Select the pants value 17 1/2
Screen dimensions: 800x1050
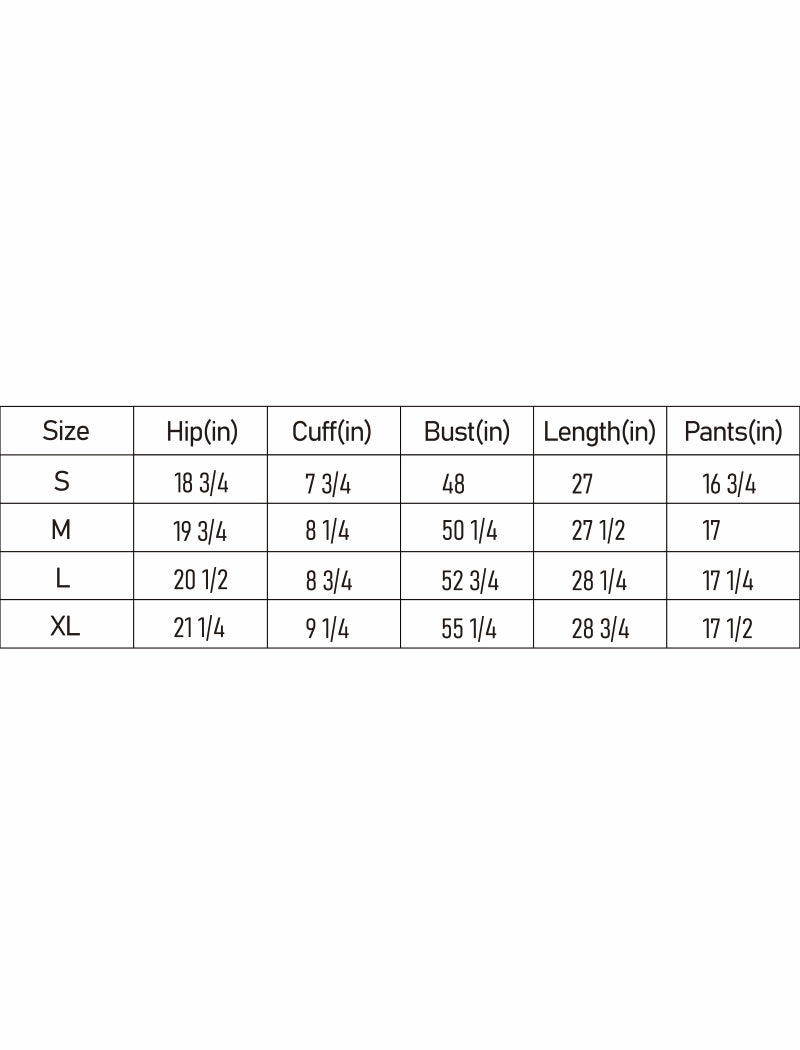coord(727,630)
